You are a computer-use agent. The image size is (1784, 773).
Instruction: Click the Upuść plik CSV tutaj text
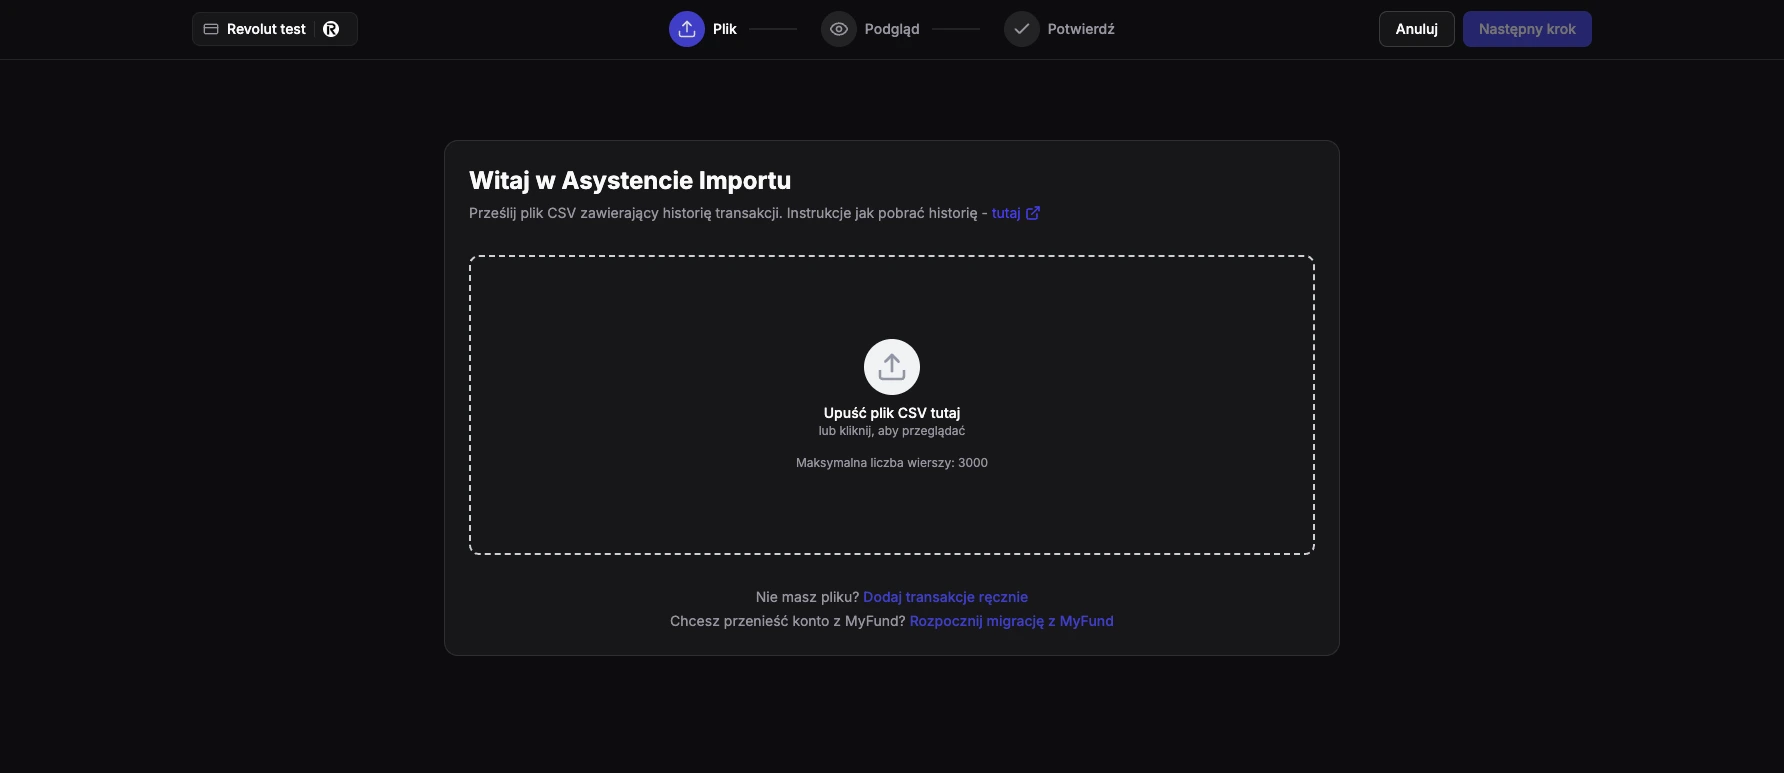pyautogui.click(x=891, y=413)
